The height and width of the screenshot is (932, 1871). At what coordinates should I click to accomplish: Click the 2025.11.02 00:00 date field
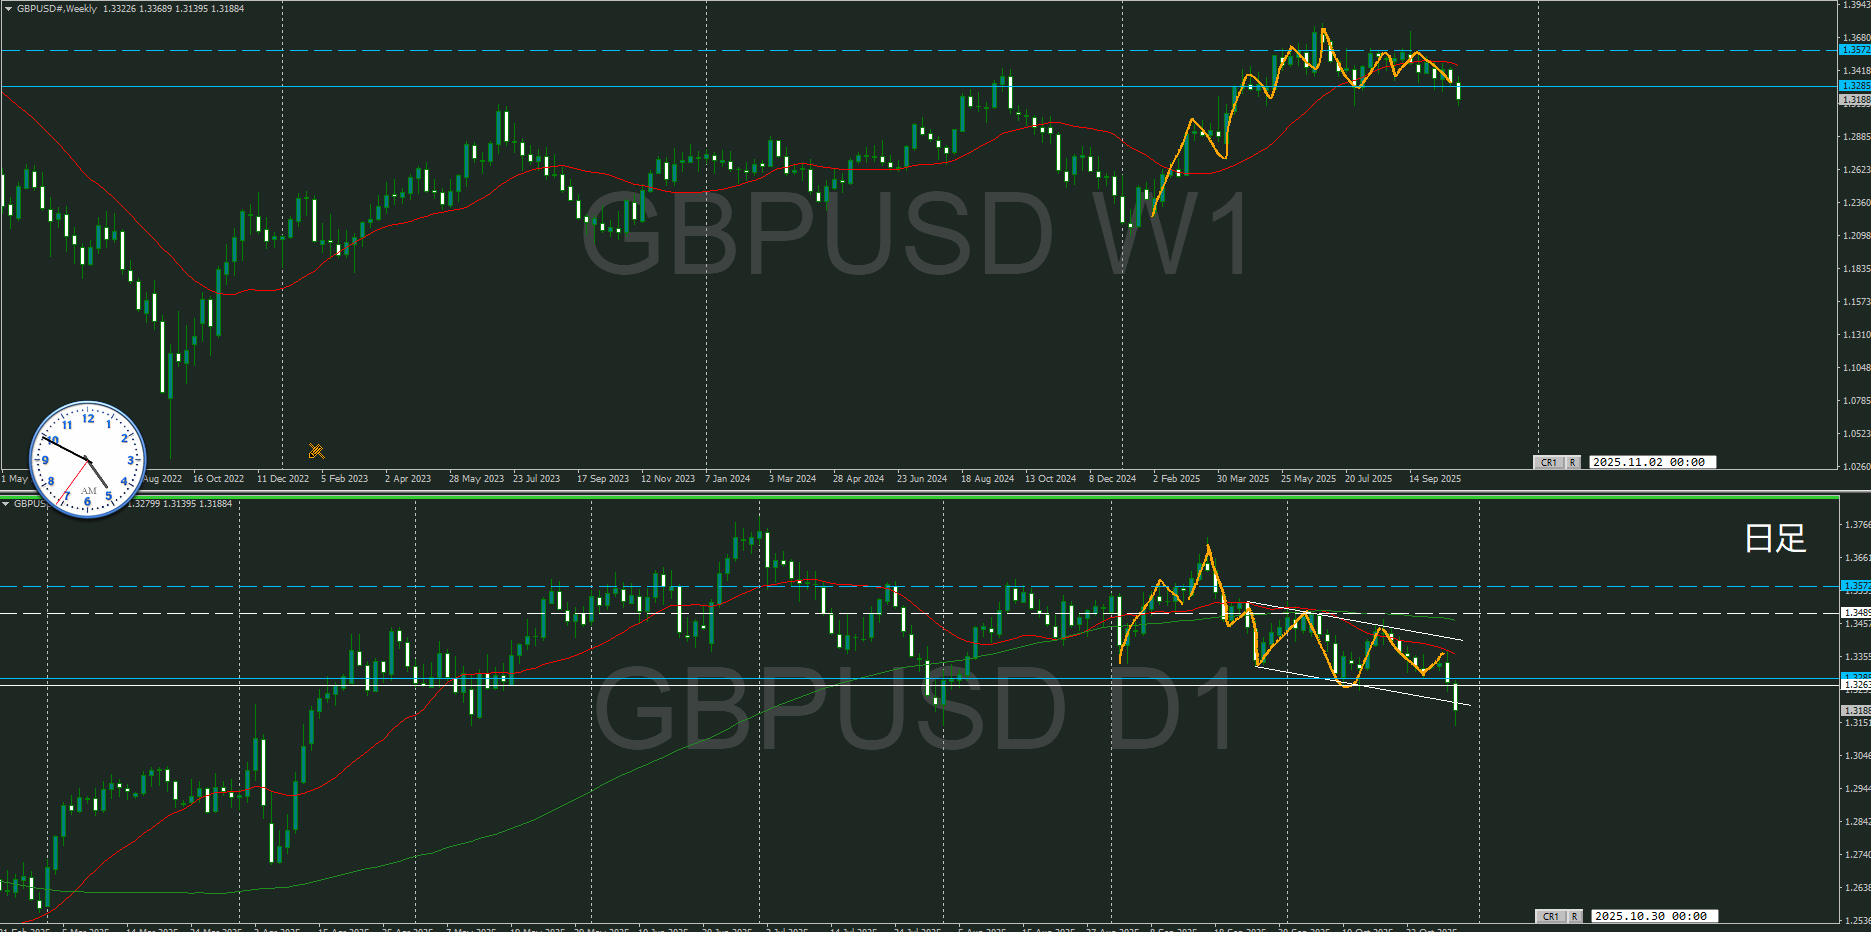pos(1652,462)
